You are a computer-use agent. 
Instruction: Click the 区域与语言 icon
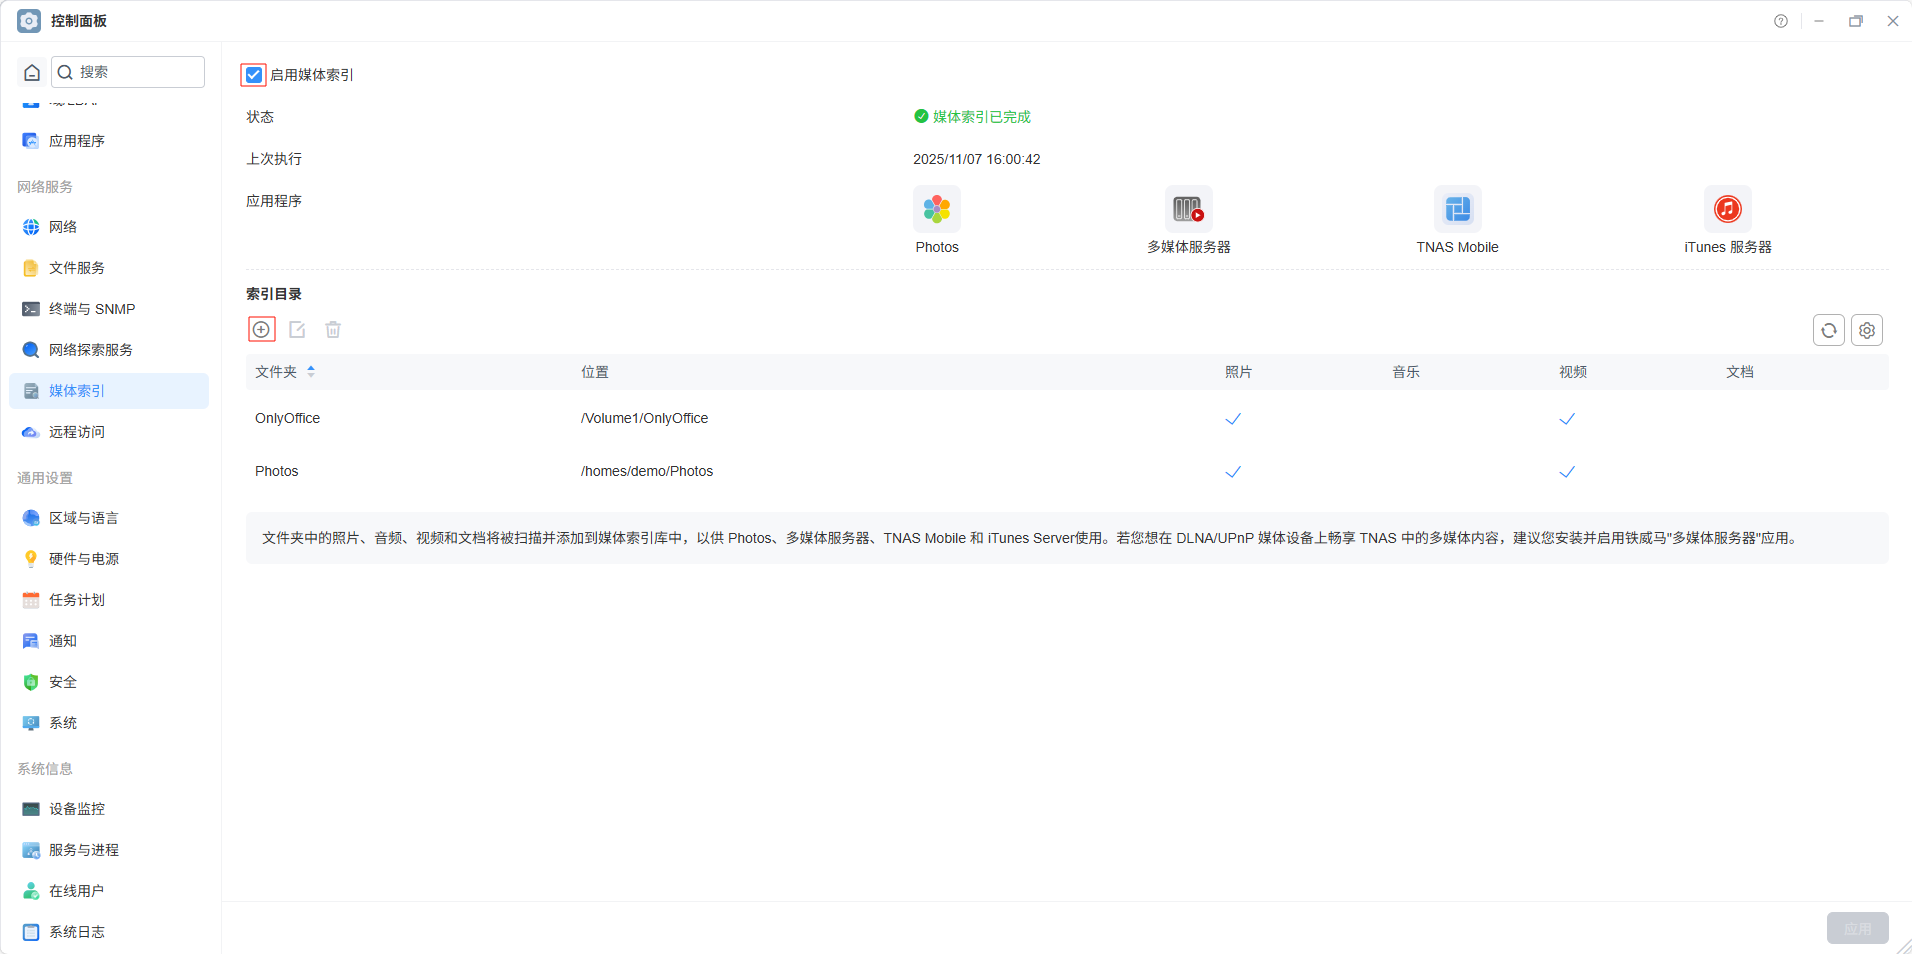pos(31,518)
